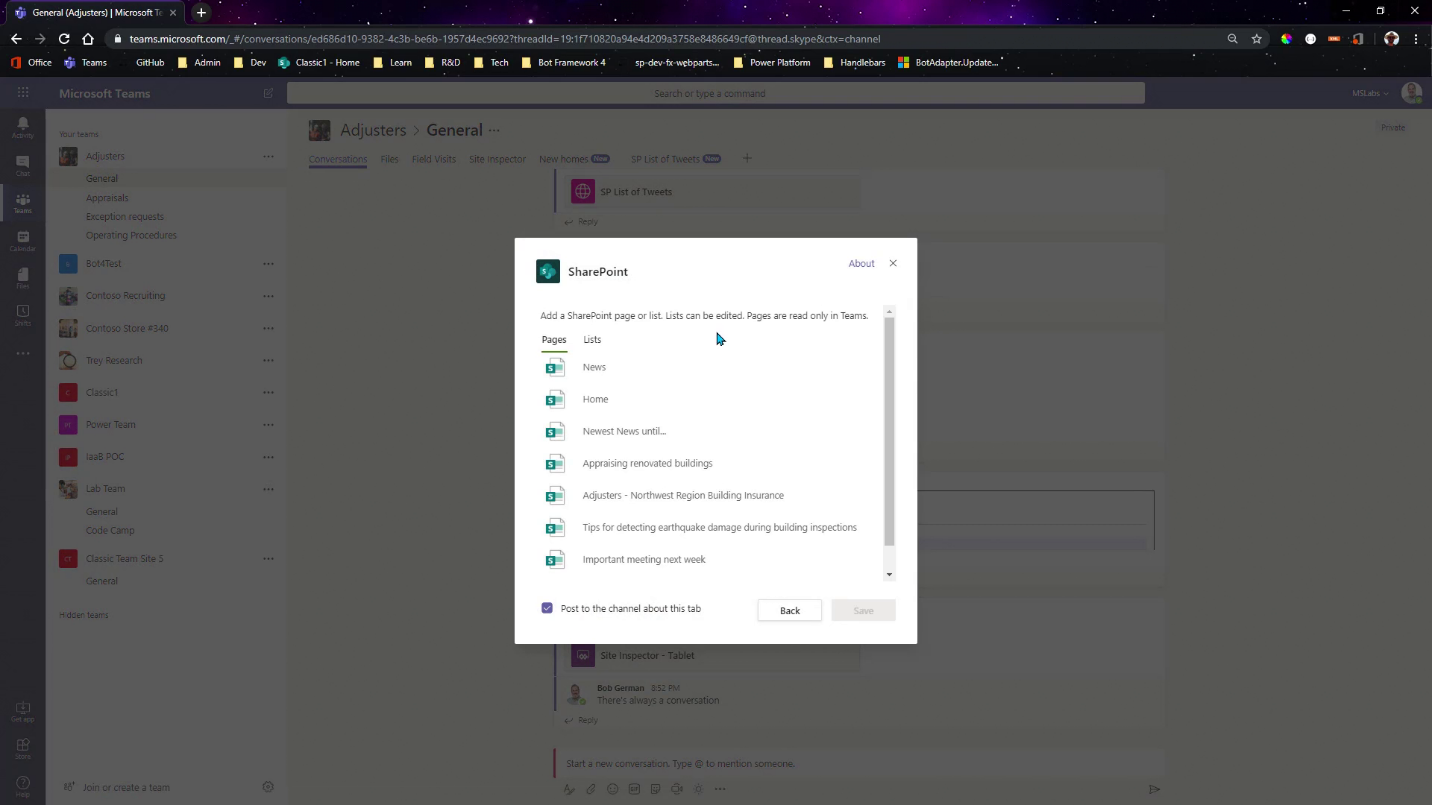Bookmark page with star icon
1432x805 pixels.
tap(1257, 39)
